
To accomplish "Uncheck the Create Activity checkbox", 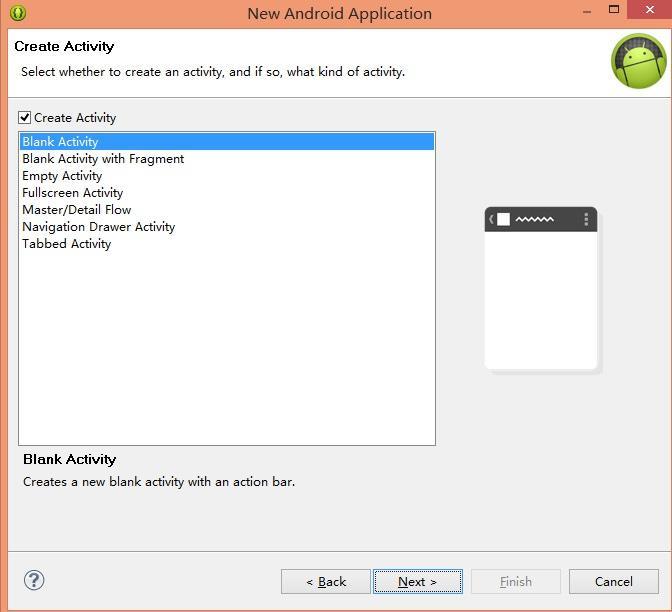I will (x=25, y=118).
